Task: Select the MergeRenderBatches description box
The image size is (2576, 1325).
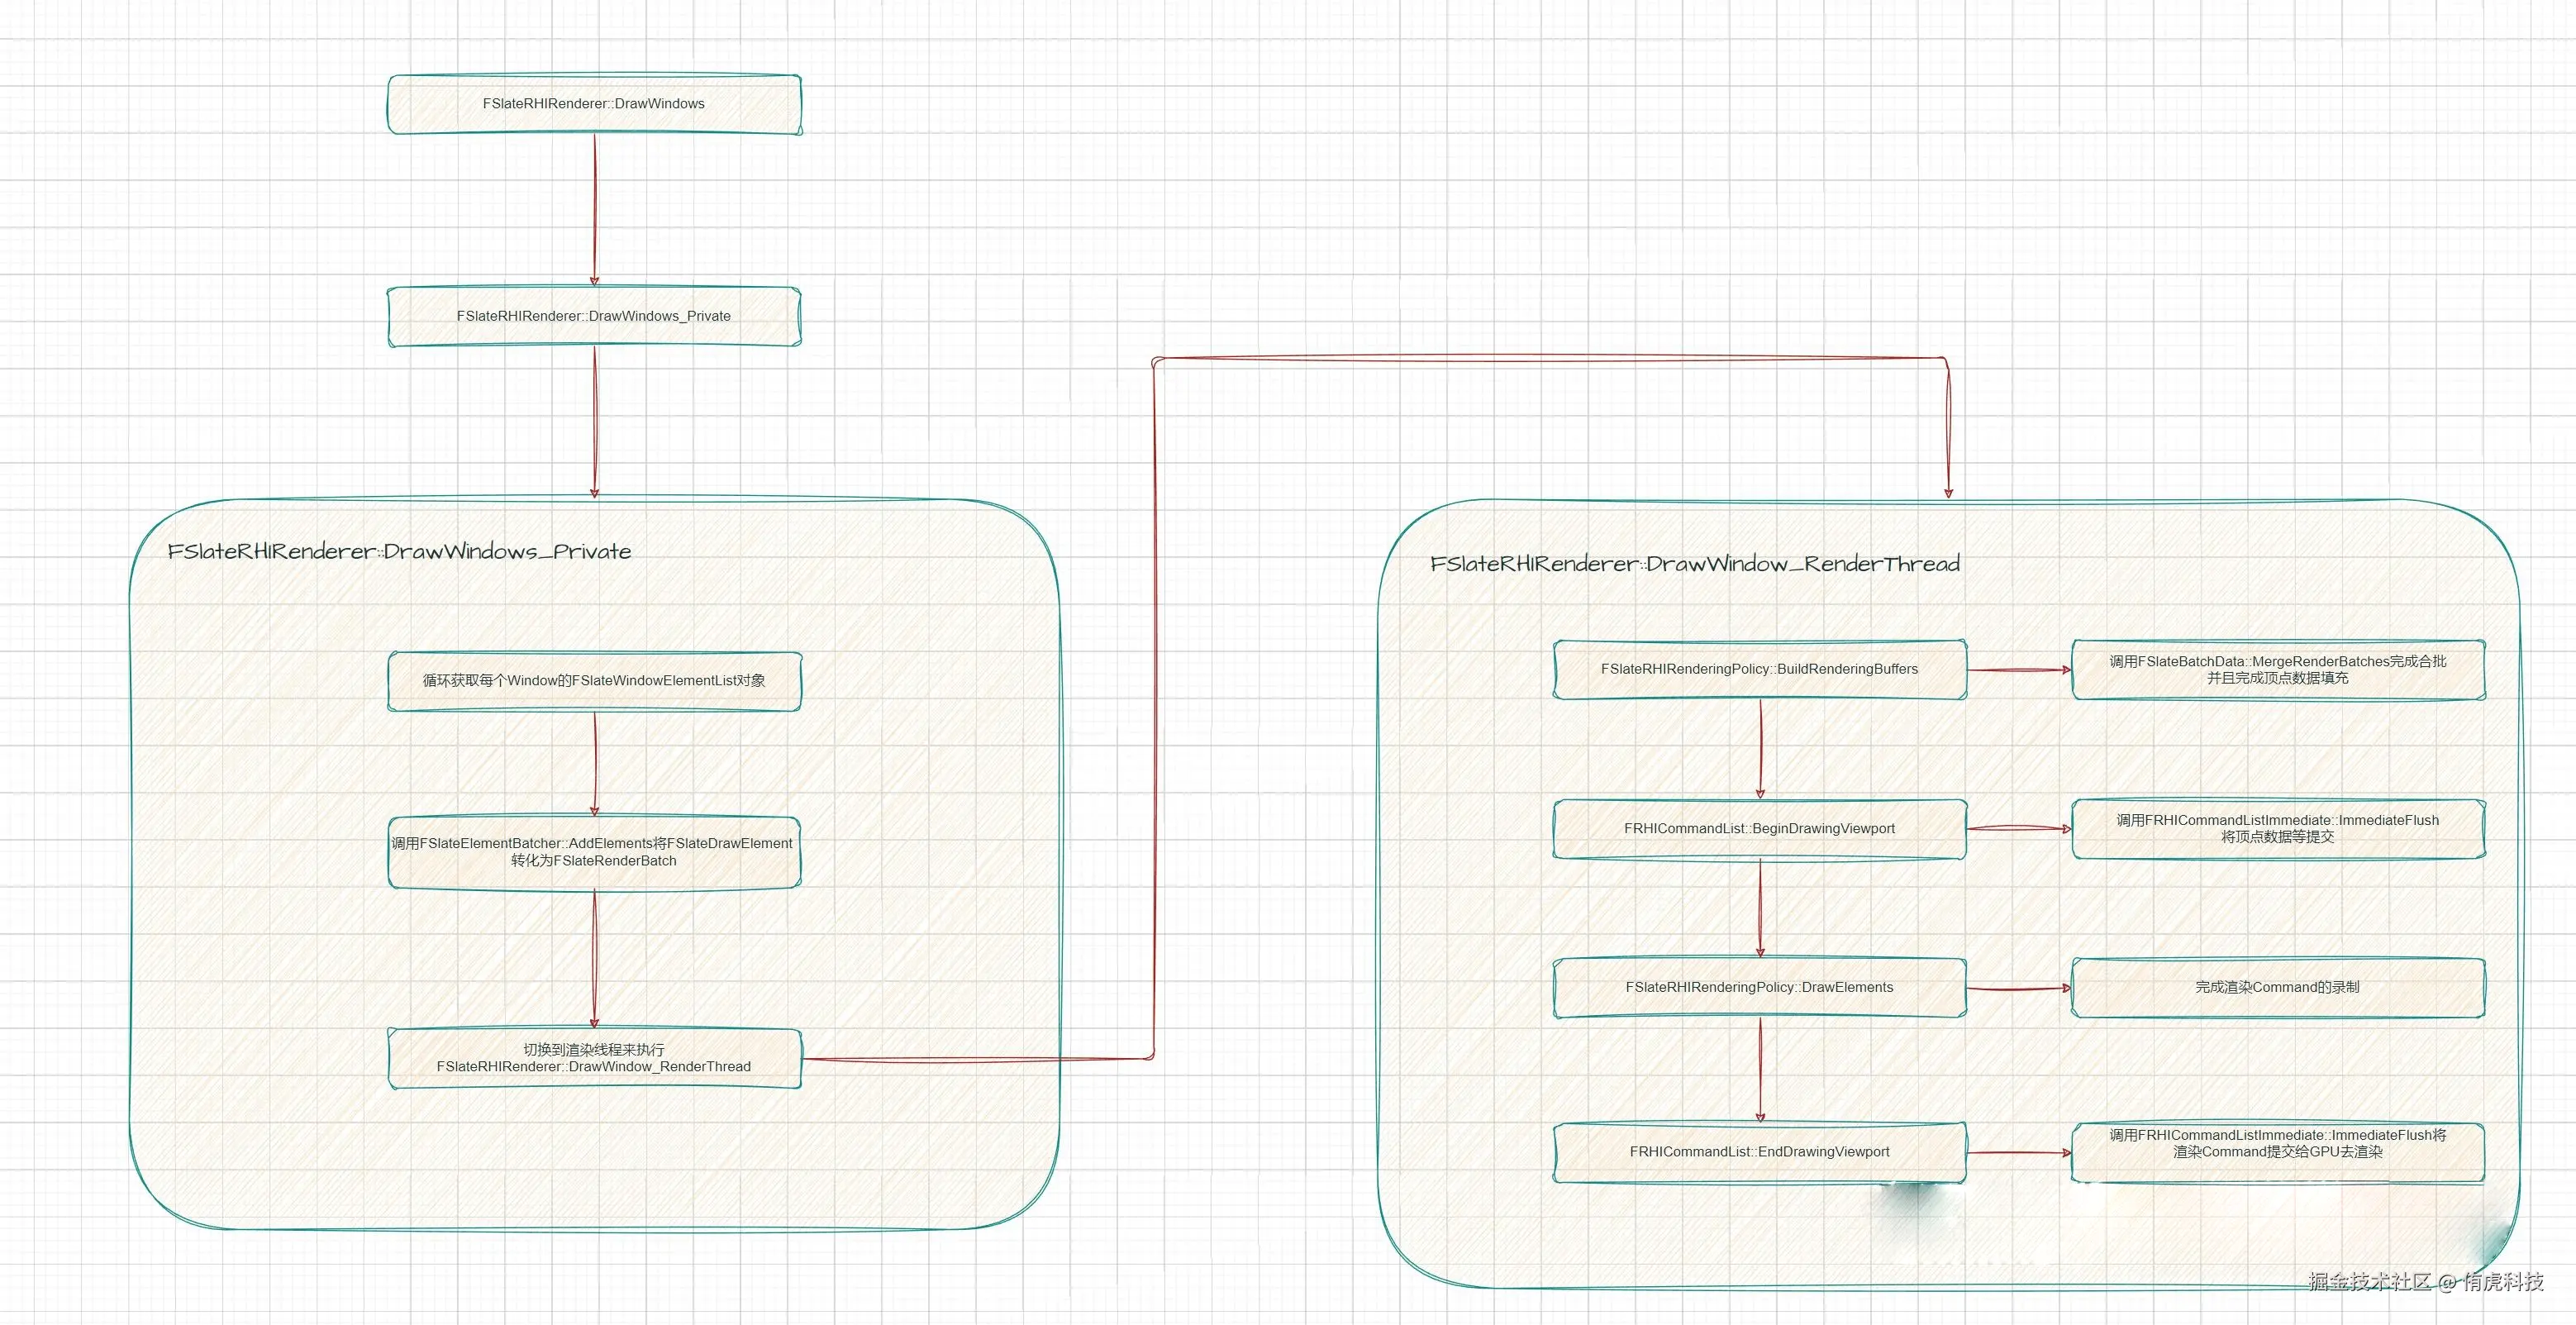Action: point(2277,669)
